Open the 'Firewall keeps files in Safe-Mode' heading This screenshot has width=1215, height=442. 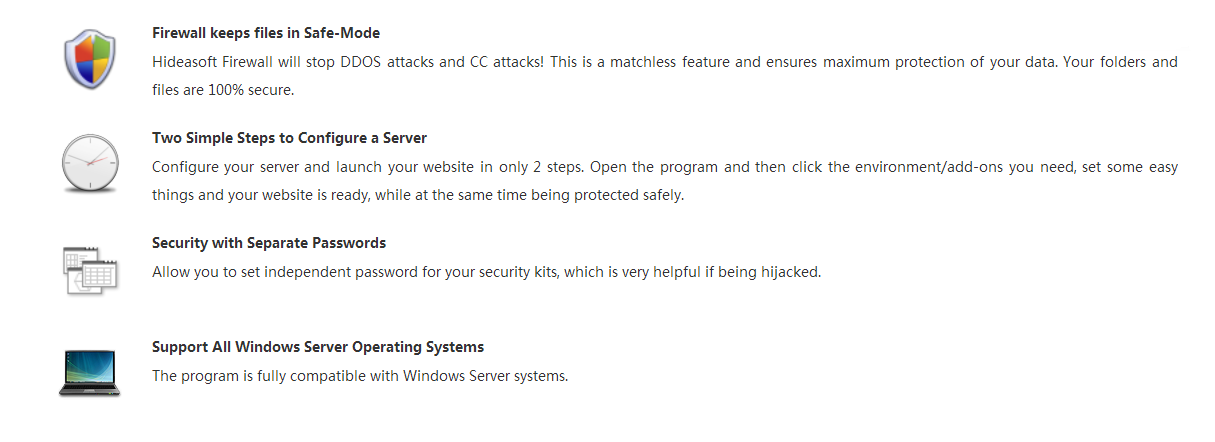point(266,33)
